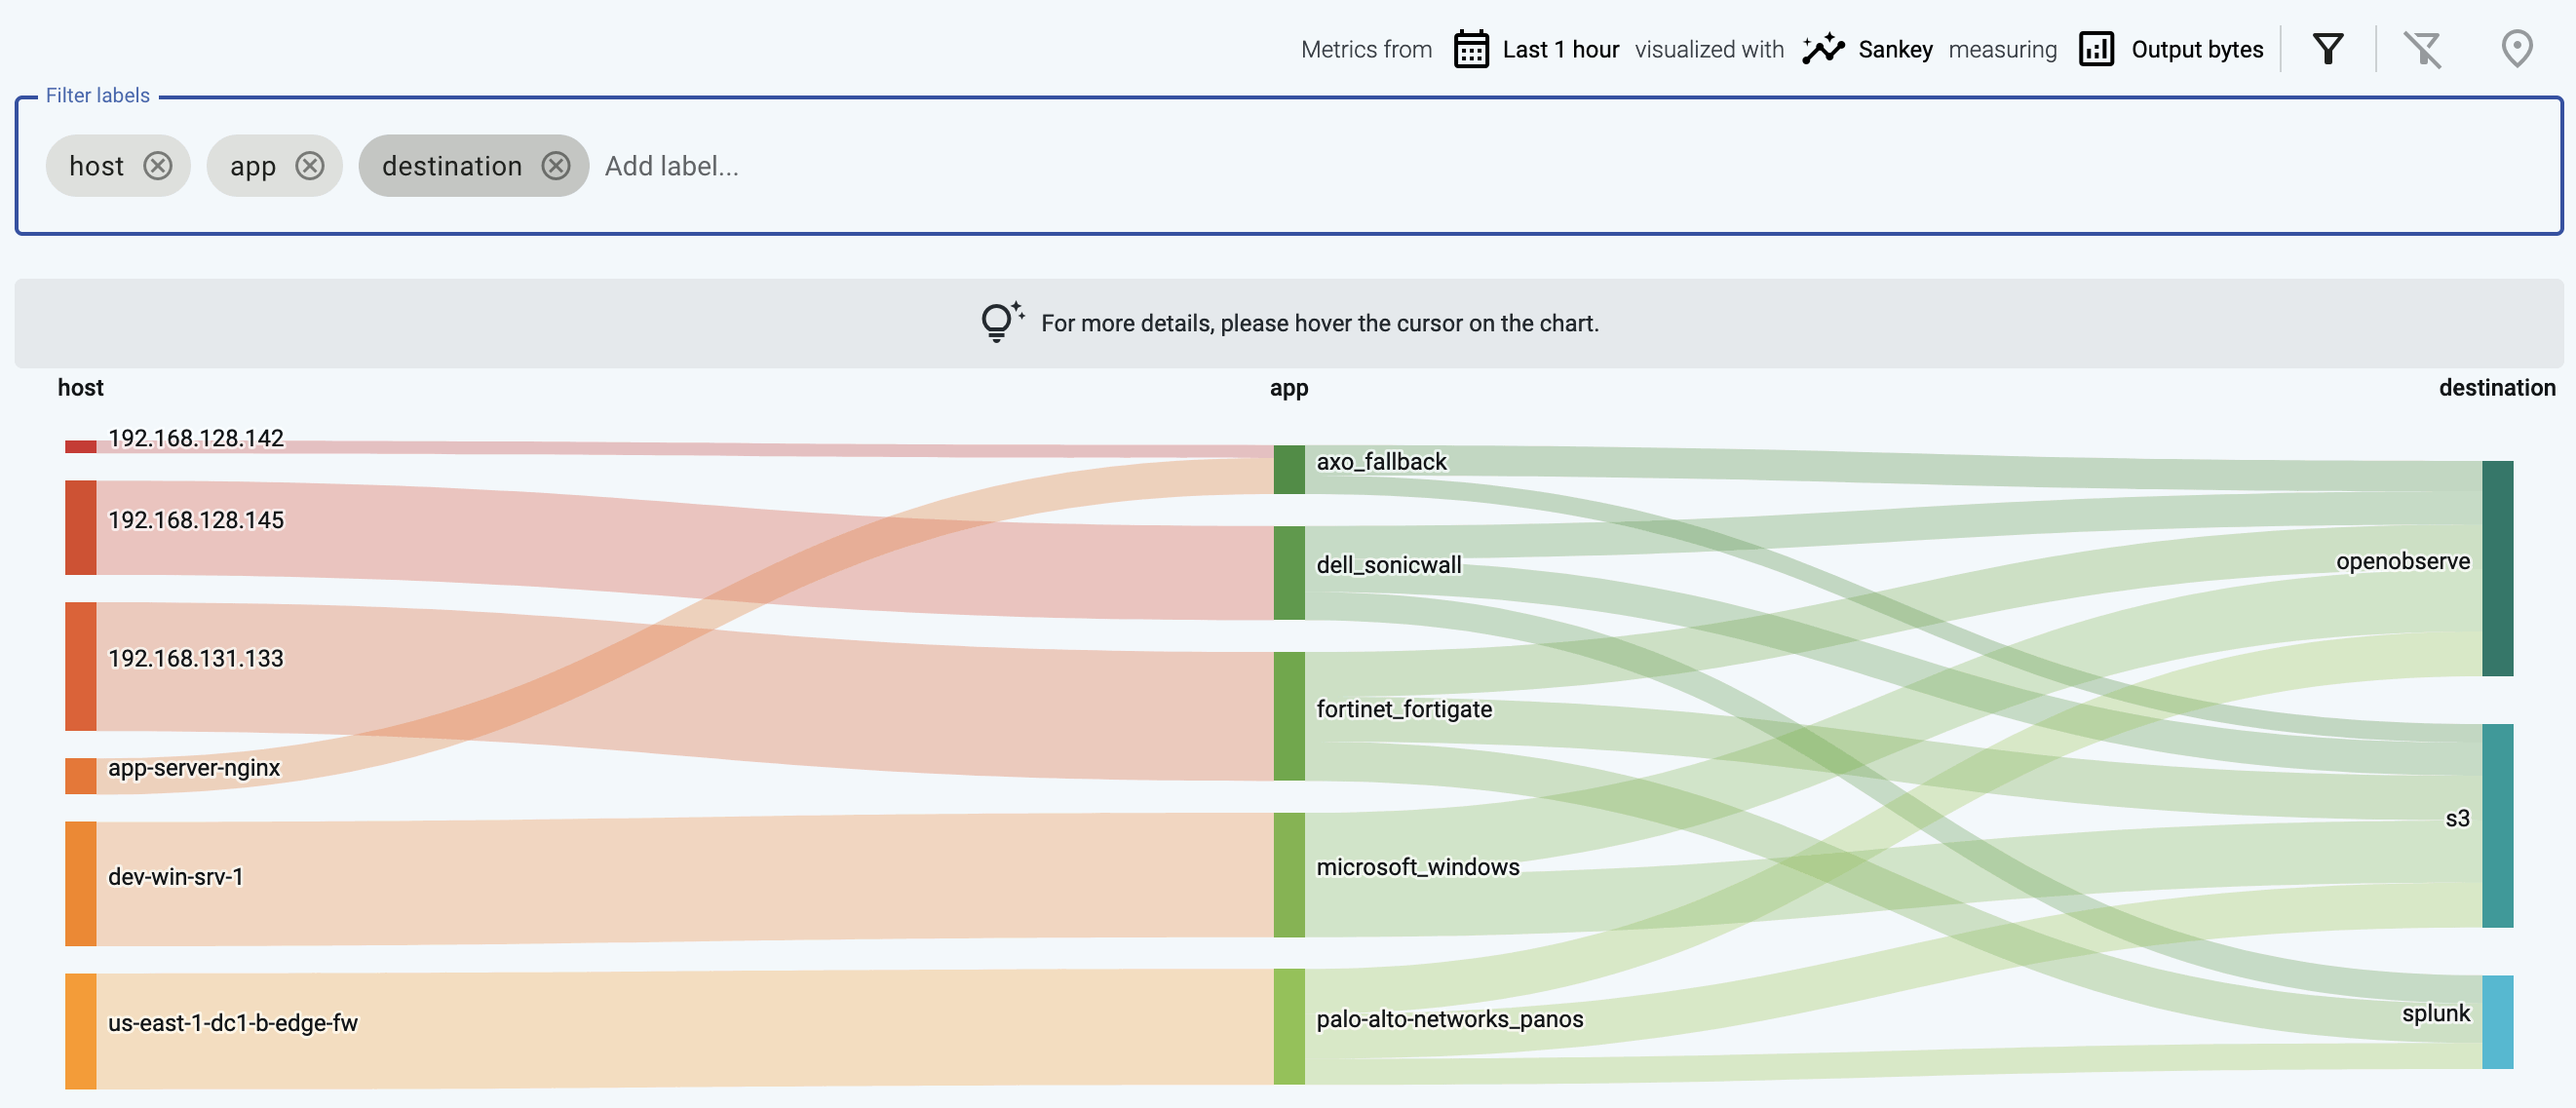Viewport: 2576px width, 1108px height.
Task: Remove the host label chip
Action: pyautogui.click(x=157, y=166)
